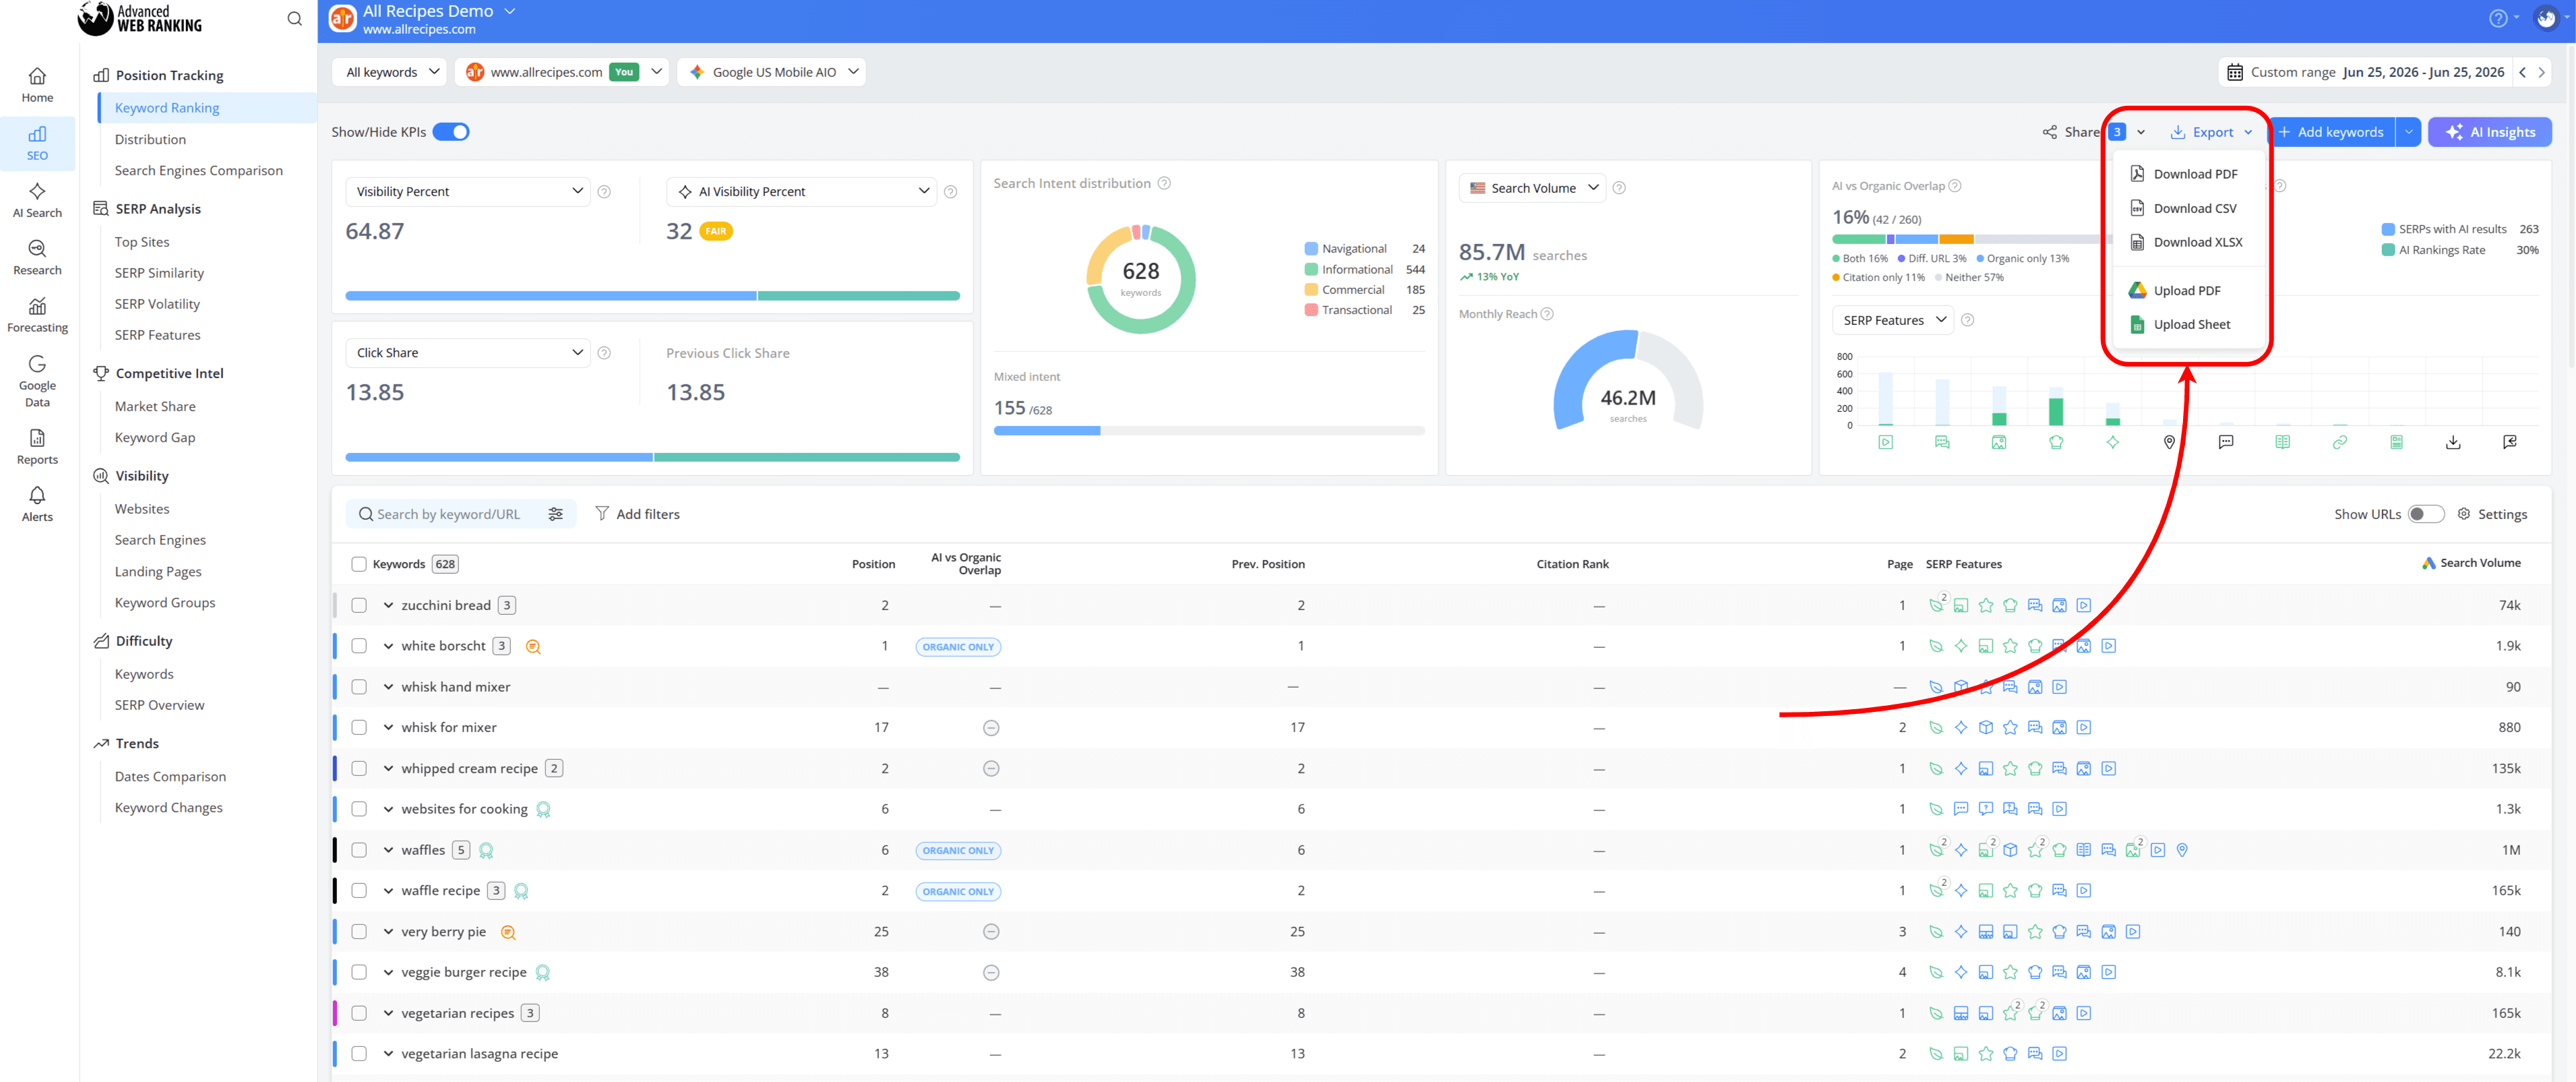Toggle the Show/Hide KPIs switch
The height and width of the screenshot is (1082, 2576).
[x=451, y=132]
